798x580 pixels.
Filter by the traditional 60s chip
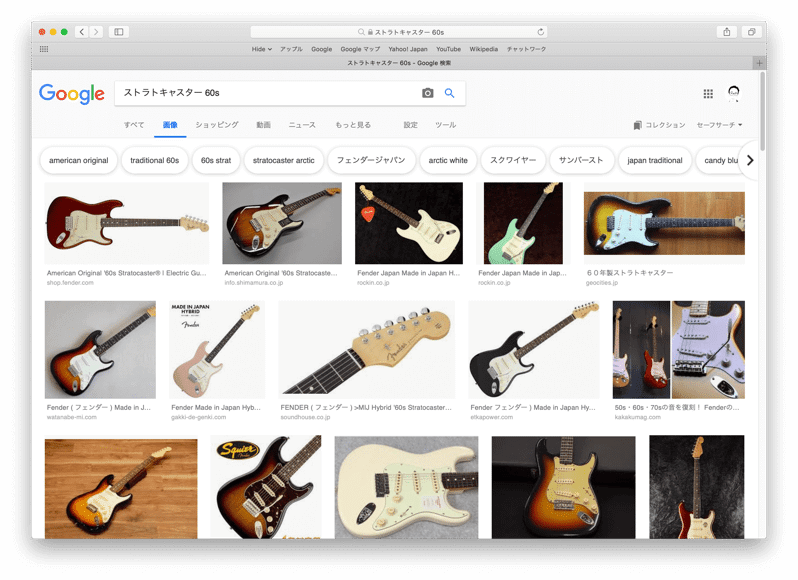tap(155, 160)
